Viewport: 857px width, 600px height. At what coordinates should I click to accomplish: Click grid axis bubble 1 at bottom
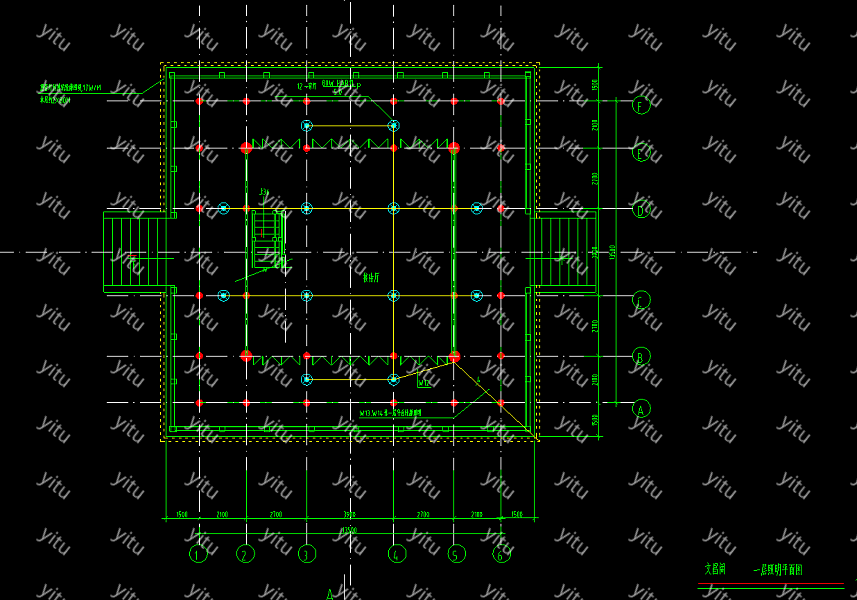pyautogui.click(x=198, y=553)
